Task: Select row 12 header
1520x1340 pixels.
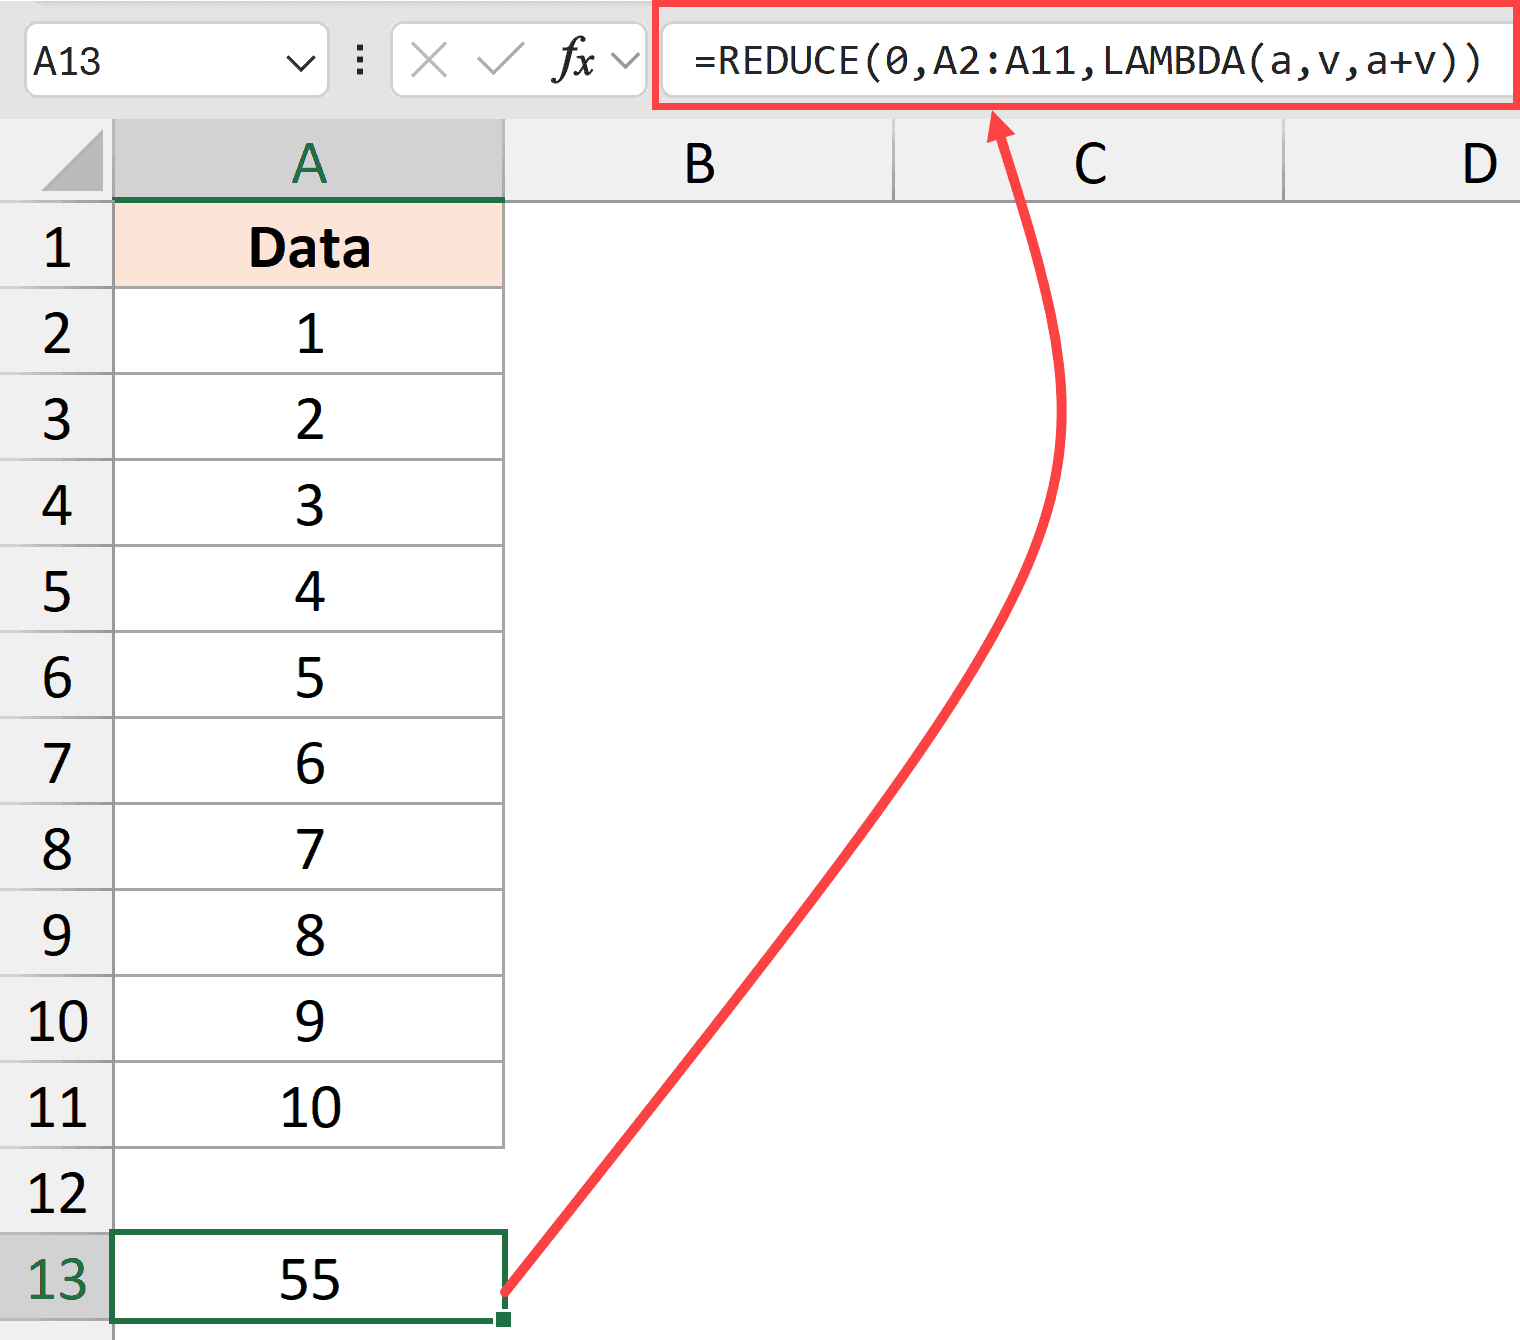Action: pyautogui.click(x=55, y=1192)
